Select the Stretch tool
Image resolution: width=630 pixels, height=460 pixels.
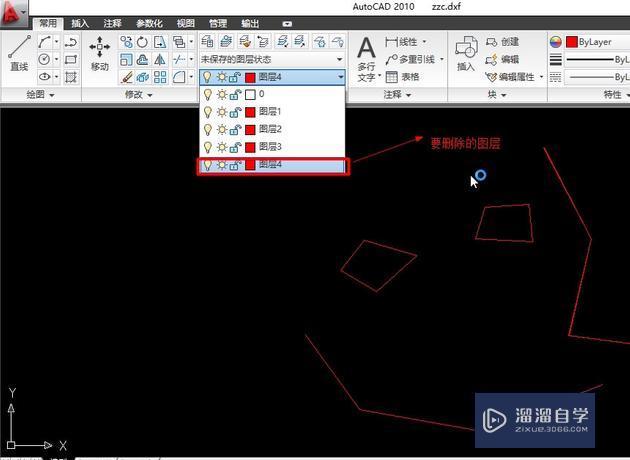(160, 42)
